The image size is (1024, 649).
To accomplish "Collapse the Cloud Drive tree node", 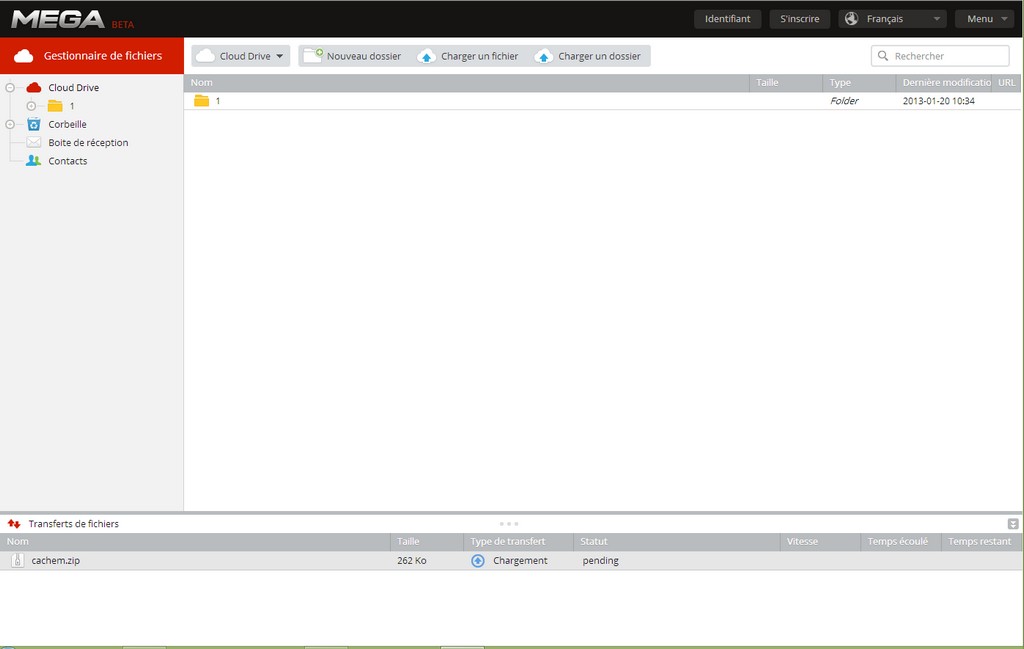I will [10, 87].
